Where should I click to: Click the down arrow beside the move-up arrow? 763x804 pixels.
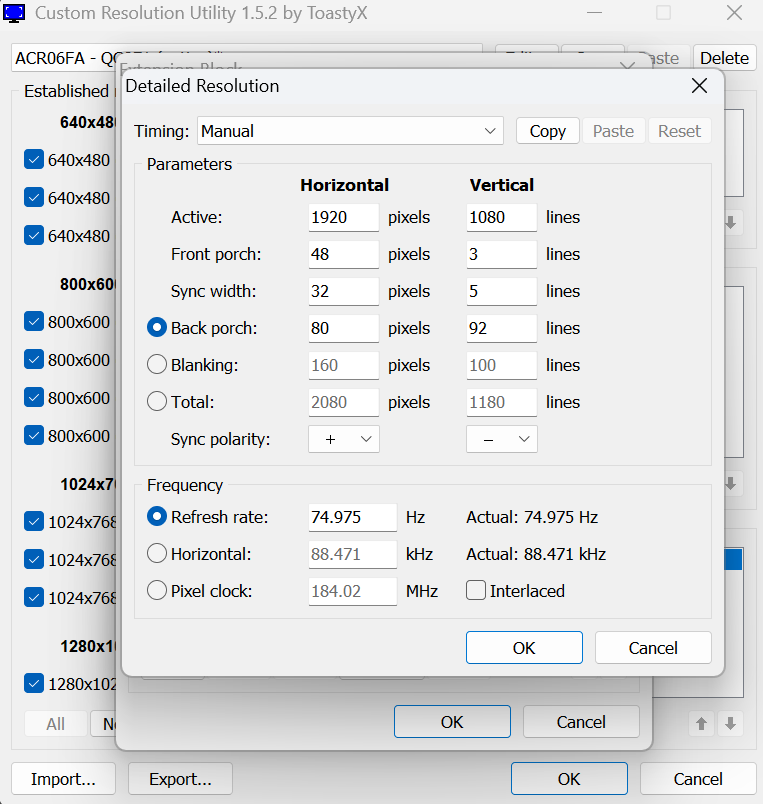[731, 723]
